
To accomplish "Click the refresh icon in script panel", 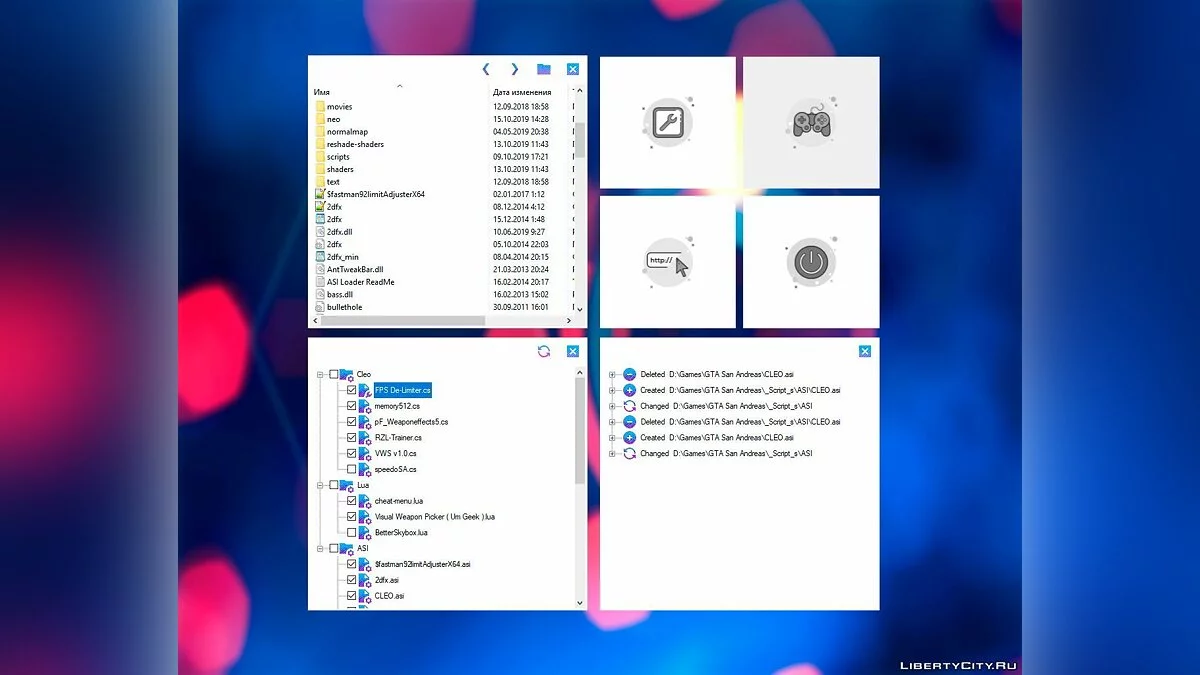I will tap(544, 351).
